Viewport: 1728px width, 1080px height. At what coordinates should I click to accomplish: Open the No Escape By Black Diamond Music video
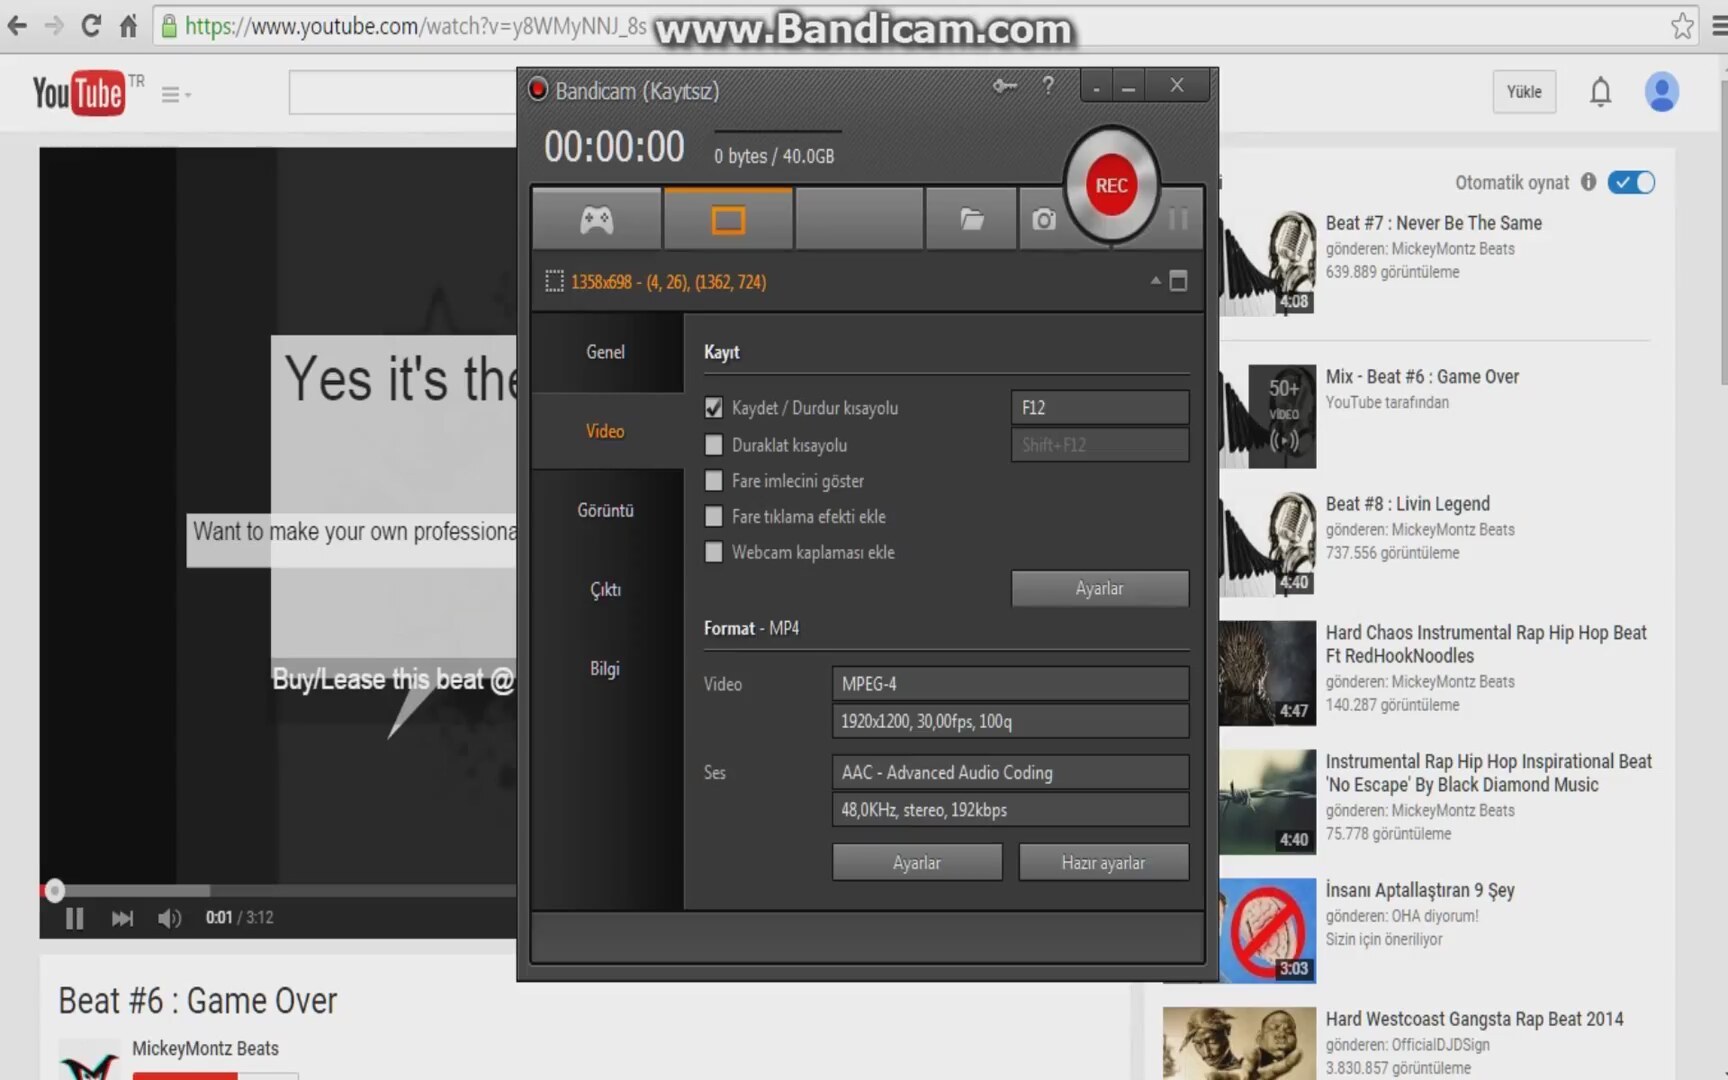tap(1488, 773)
